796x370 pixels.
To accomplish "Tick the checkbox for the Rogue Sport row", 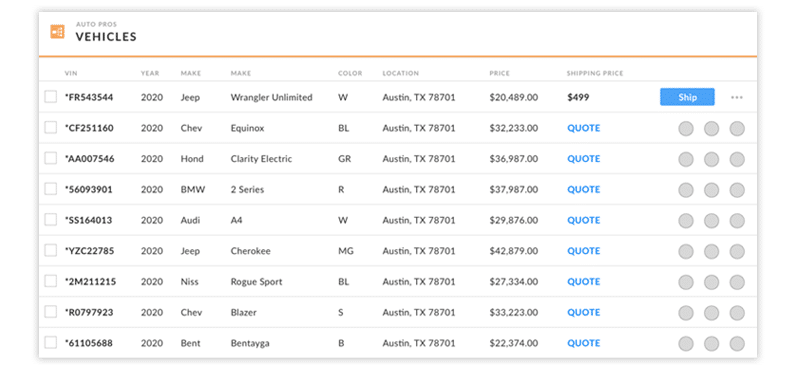I will (51, 281).
